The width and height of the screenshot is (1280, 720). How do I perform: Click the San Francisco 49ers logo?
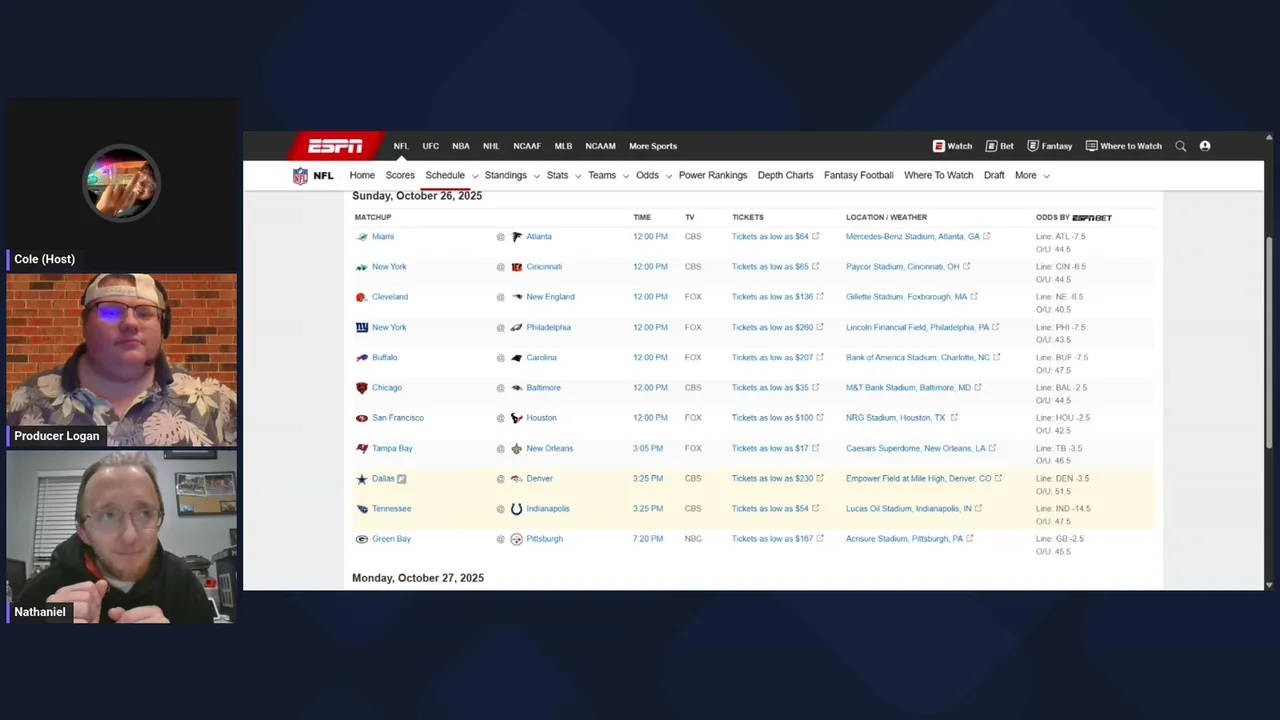(x=362, y=418)
